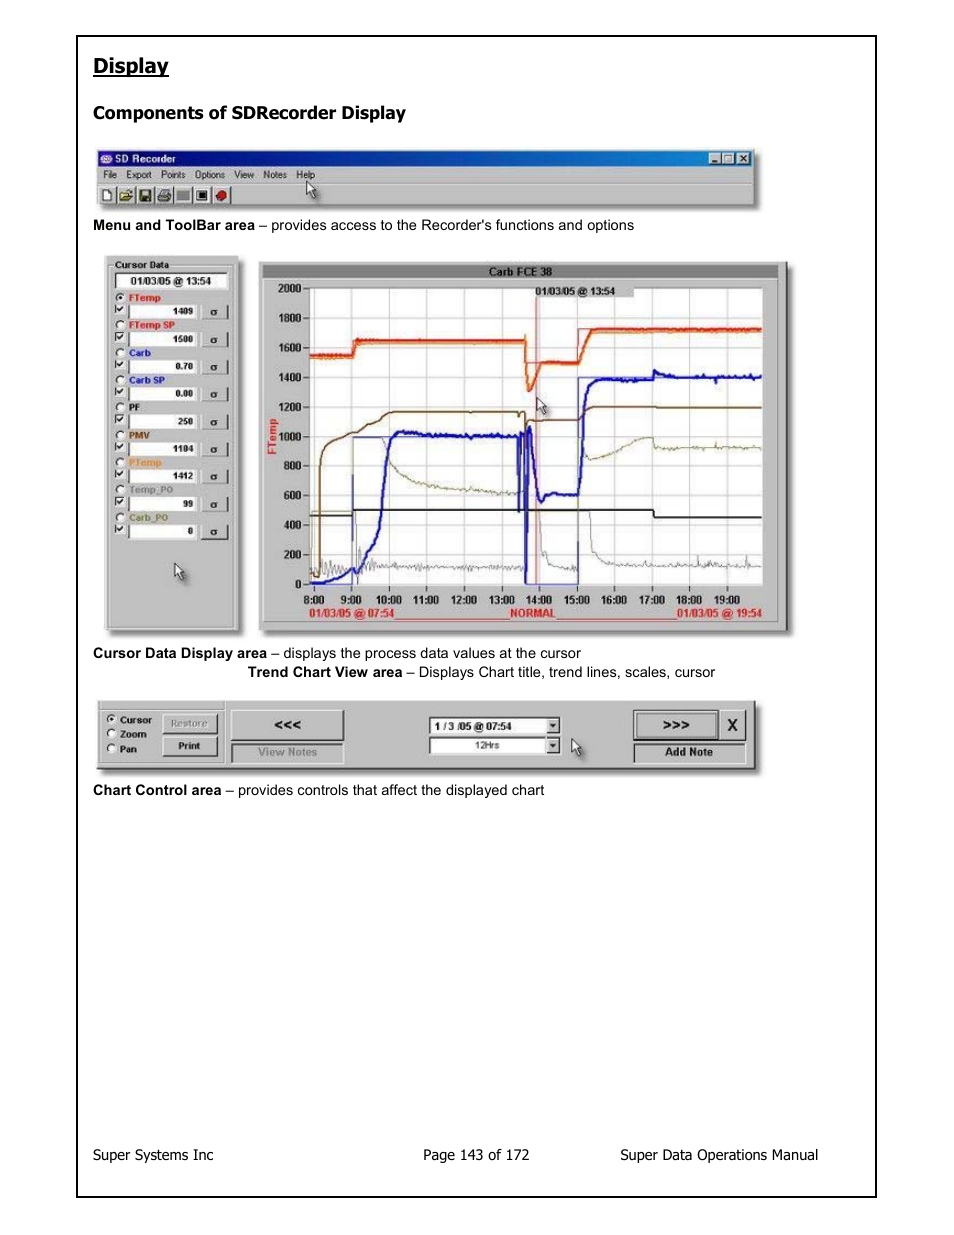Click the PF value field showing 250
The width and height of the screenshot is (954, 1235).
click(x=162, y=422)
